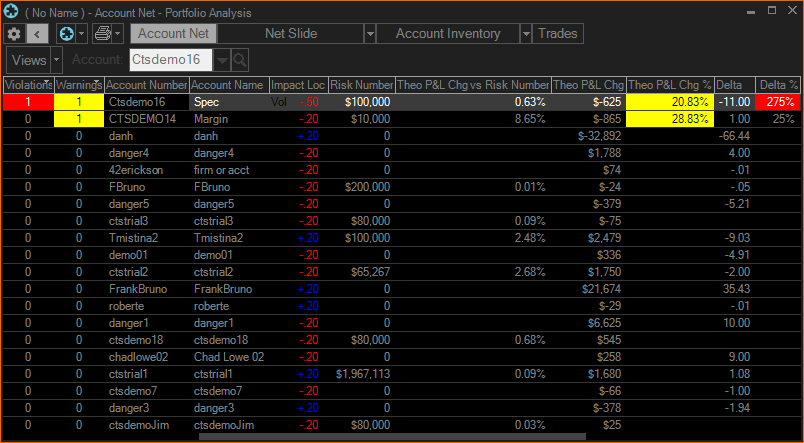Expand the Account Inventory dropdown arrow
This screenshot has height=443, width=804.
pos(526,34)
